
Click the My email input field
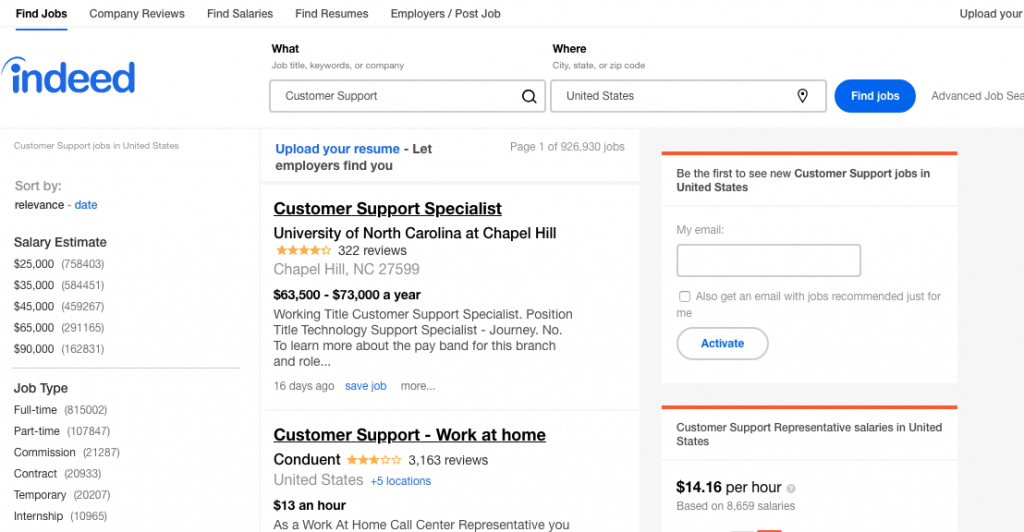[x=769, y=260]
